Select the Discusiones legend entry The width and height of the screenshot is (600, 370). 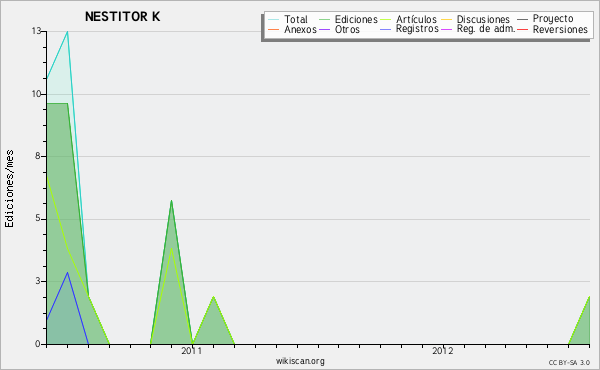click(x=483, y=19)
